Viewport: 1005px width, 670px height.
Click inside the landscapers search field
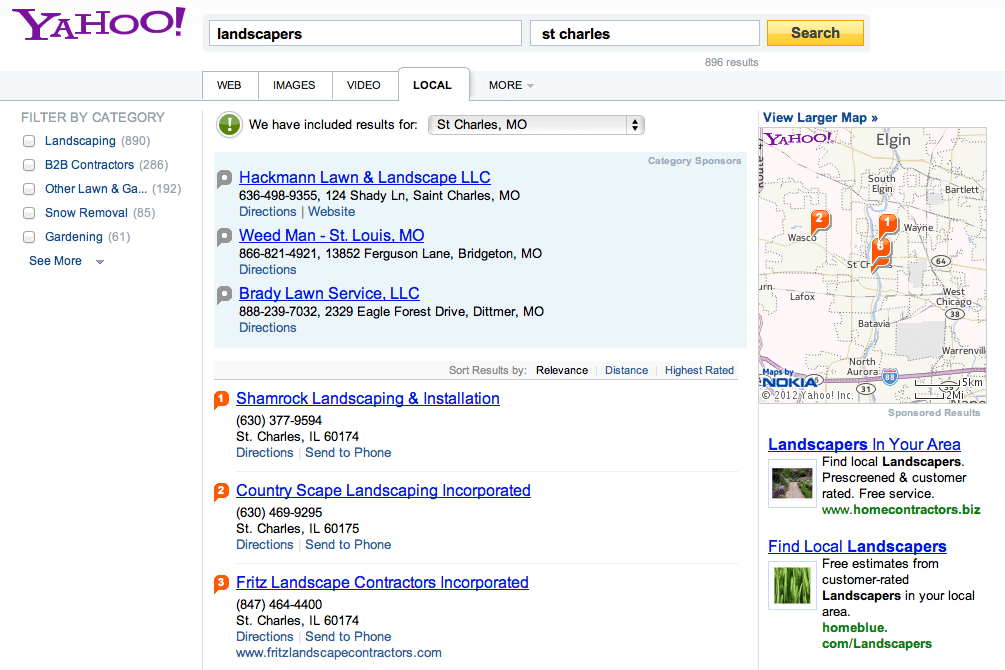(x=365, y=32)
